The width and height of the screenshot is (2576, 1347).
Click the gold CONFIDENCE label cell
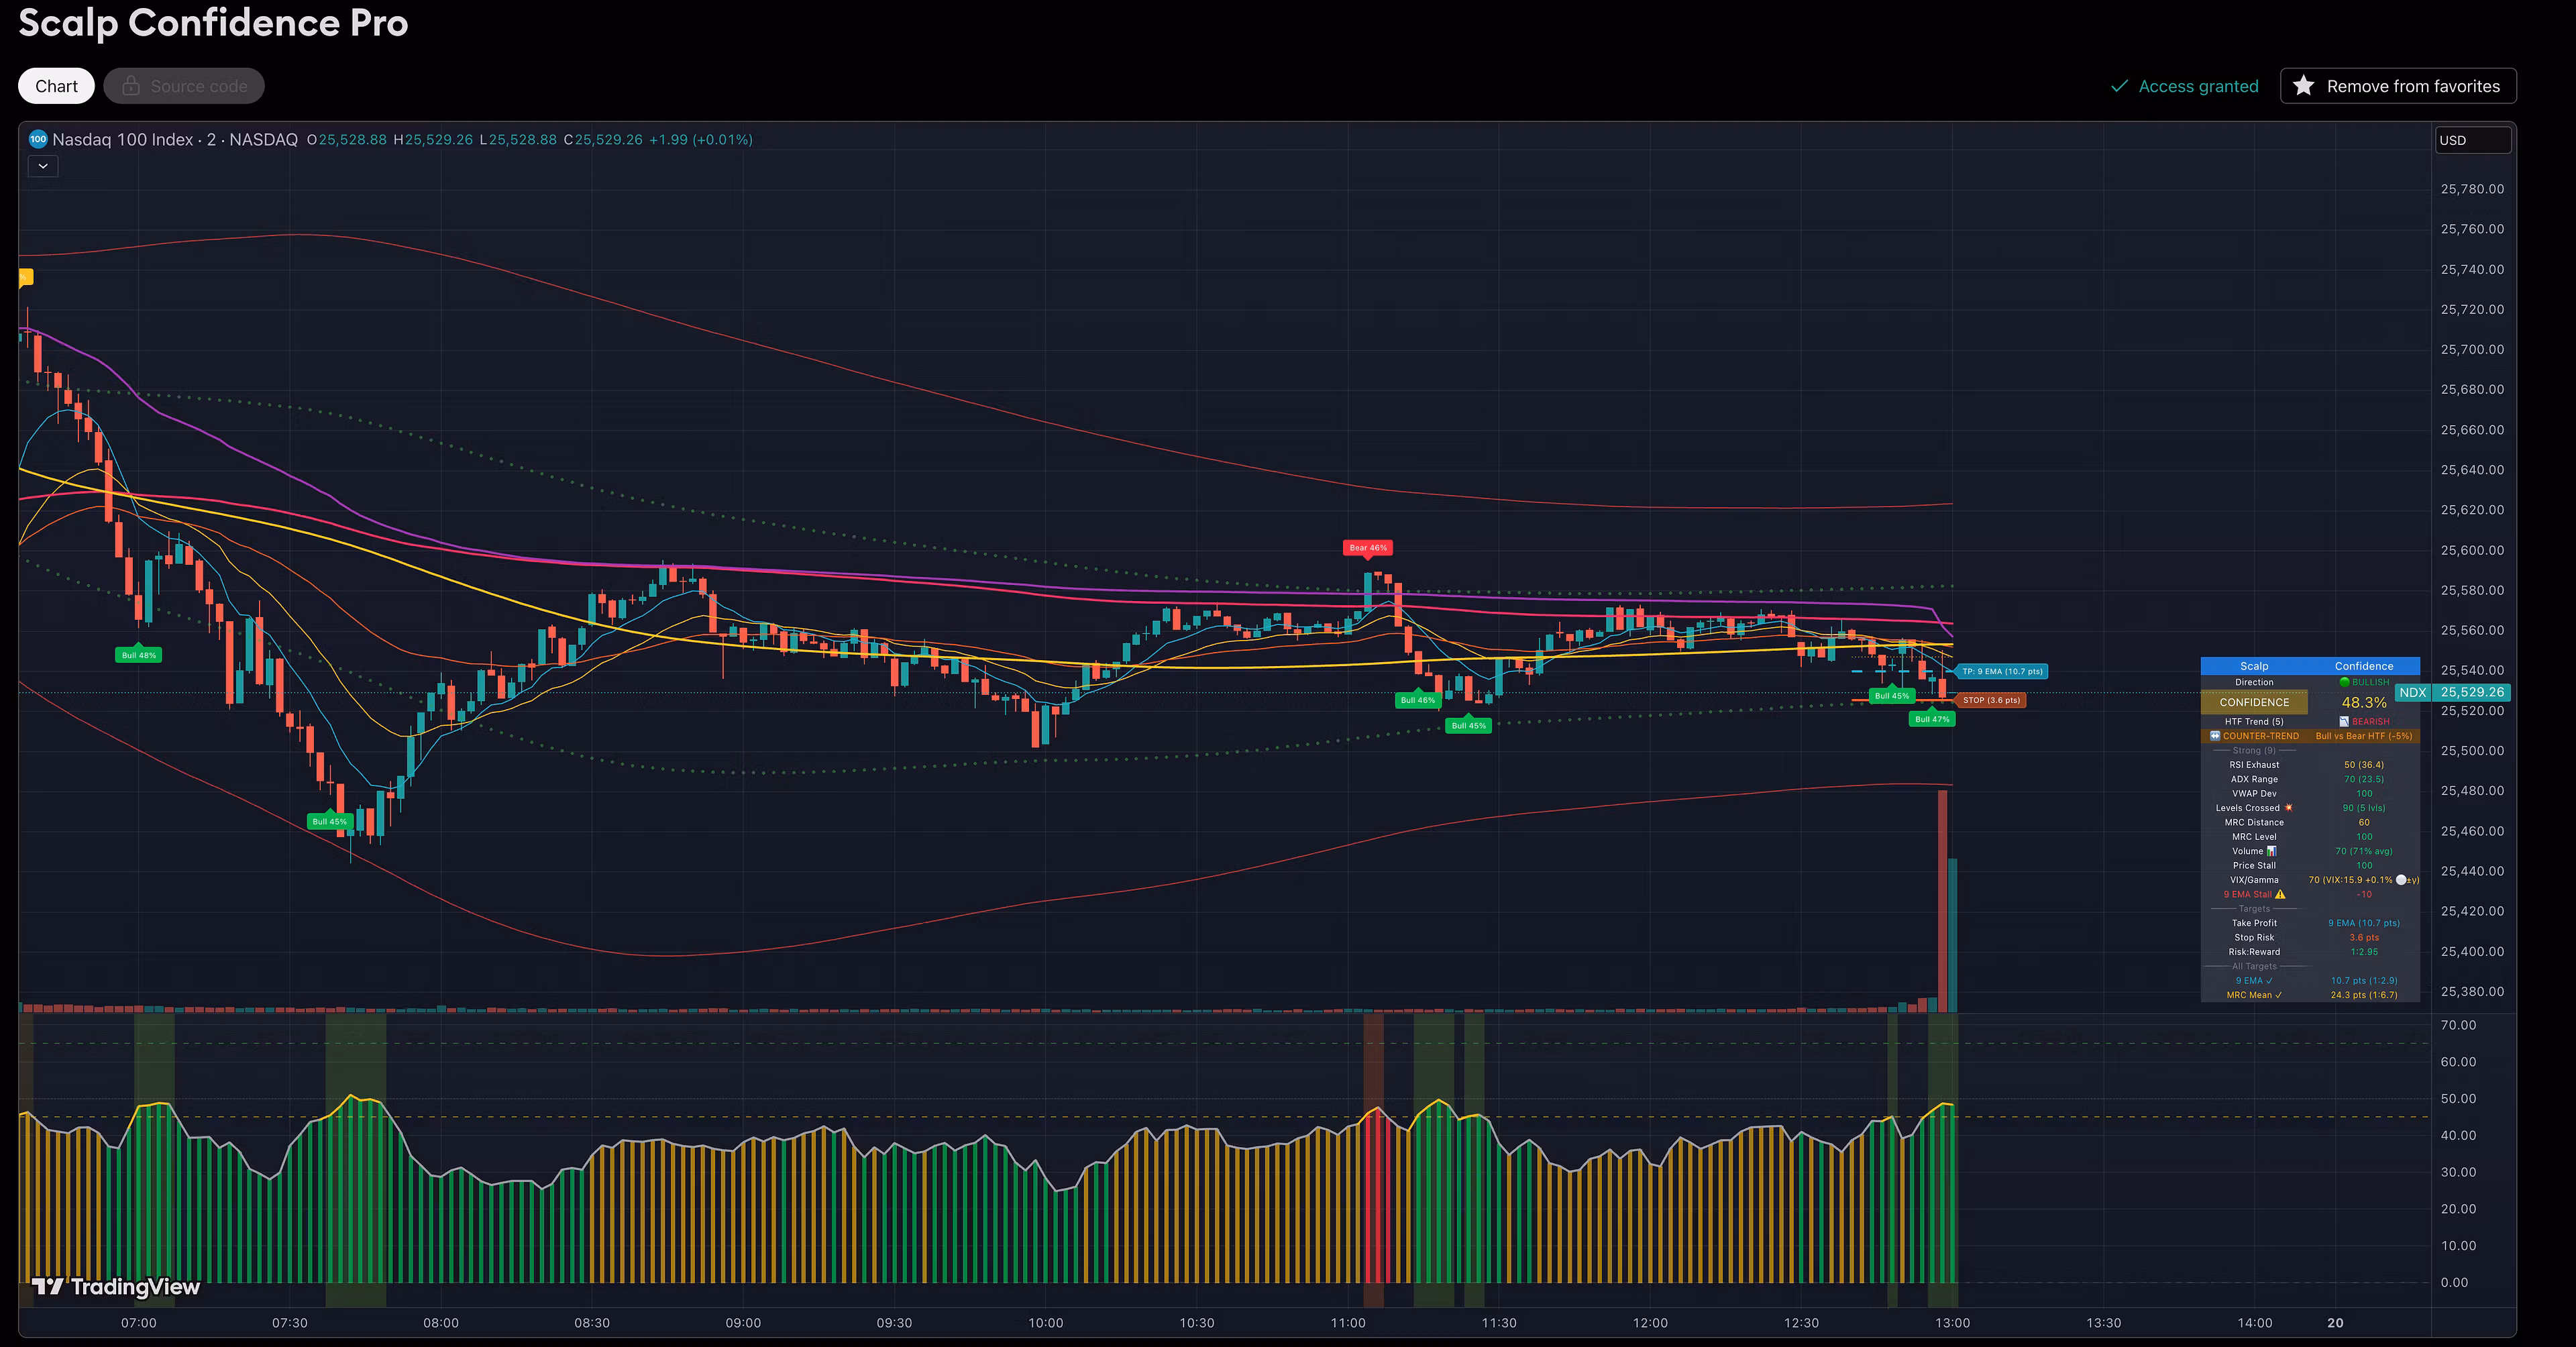[2254, 702]
